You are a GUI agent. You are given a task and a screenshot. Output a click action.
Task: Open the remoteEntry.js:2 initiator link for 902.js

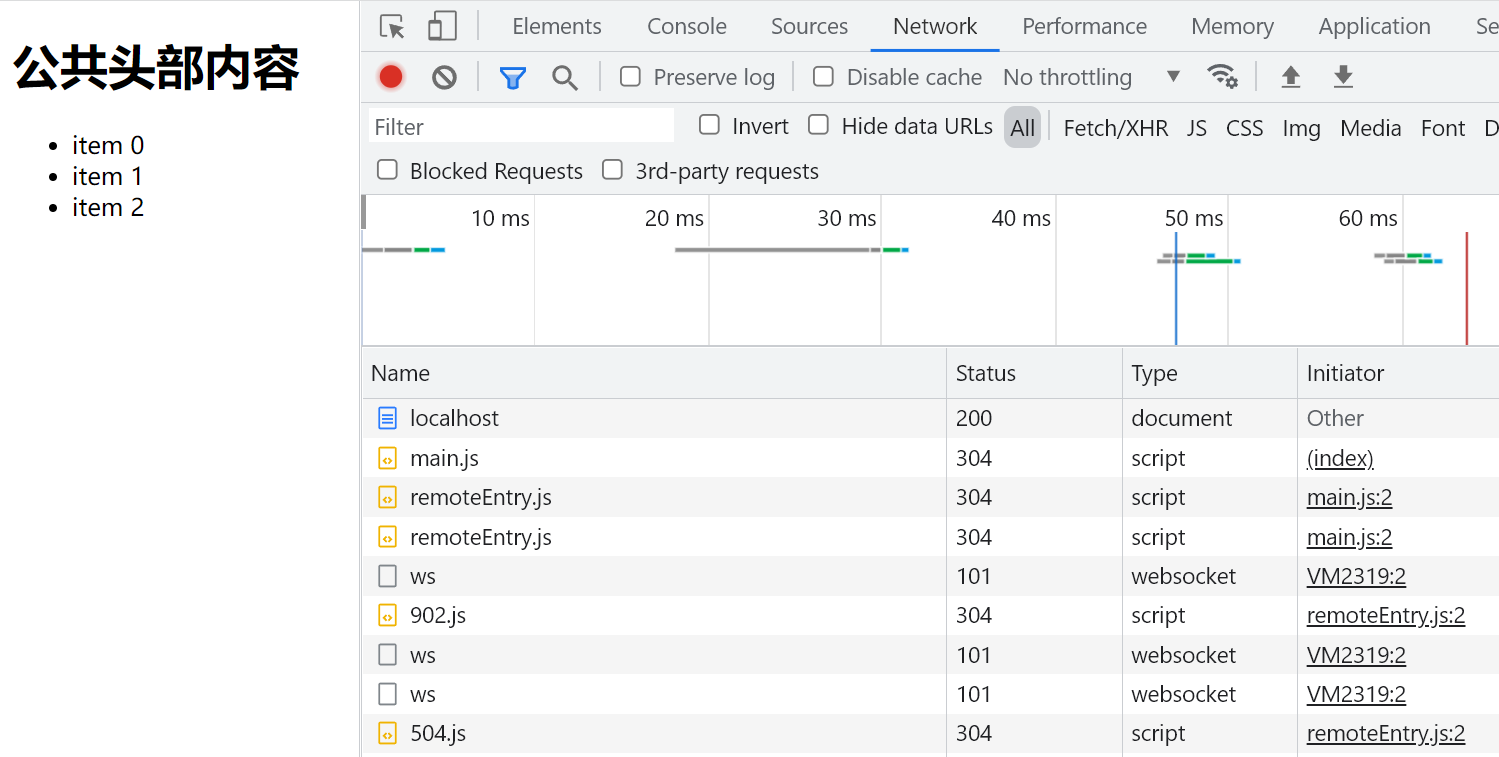[x=1385, y=616]
